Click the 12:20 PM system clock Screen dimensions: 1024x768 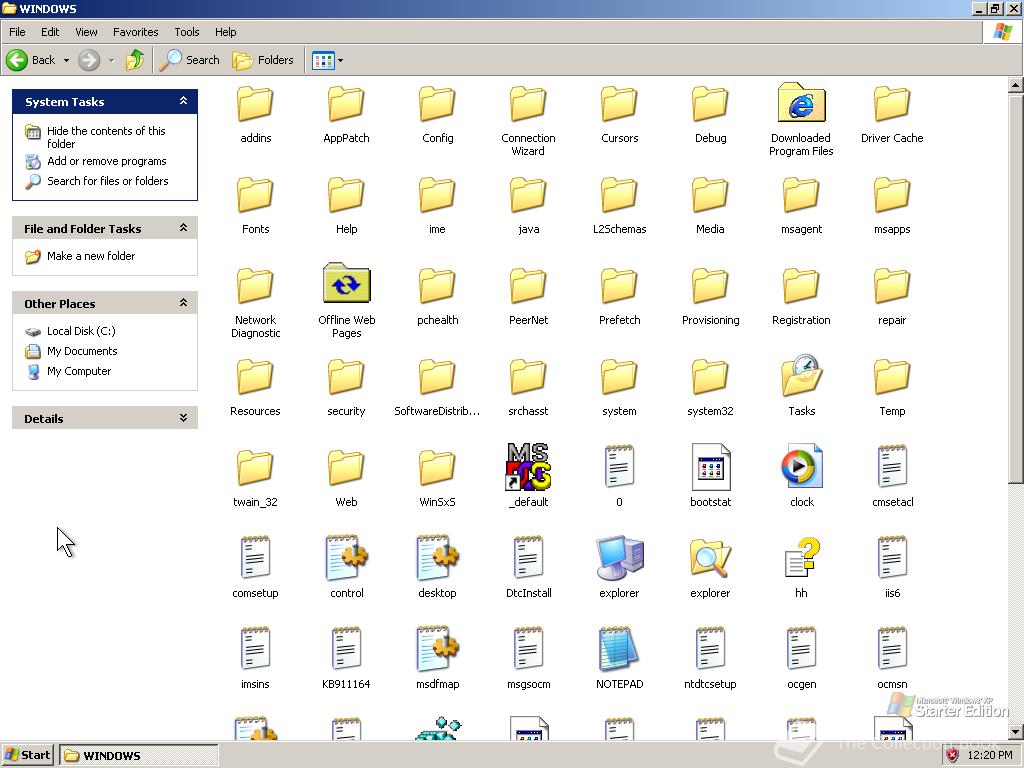pos(990,756)
